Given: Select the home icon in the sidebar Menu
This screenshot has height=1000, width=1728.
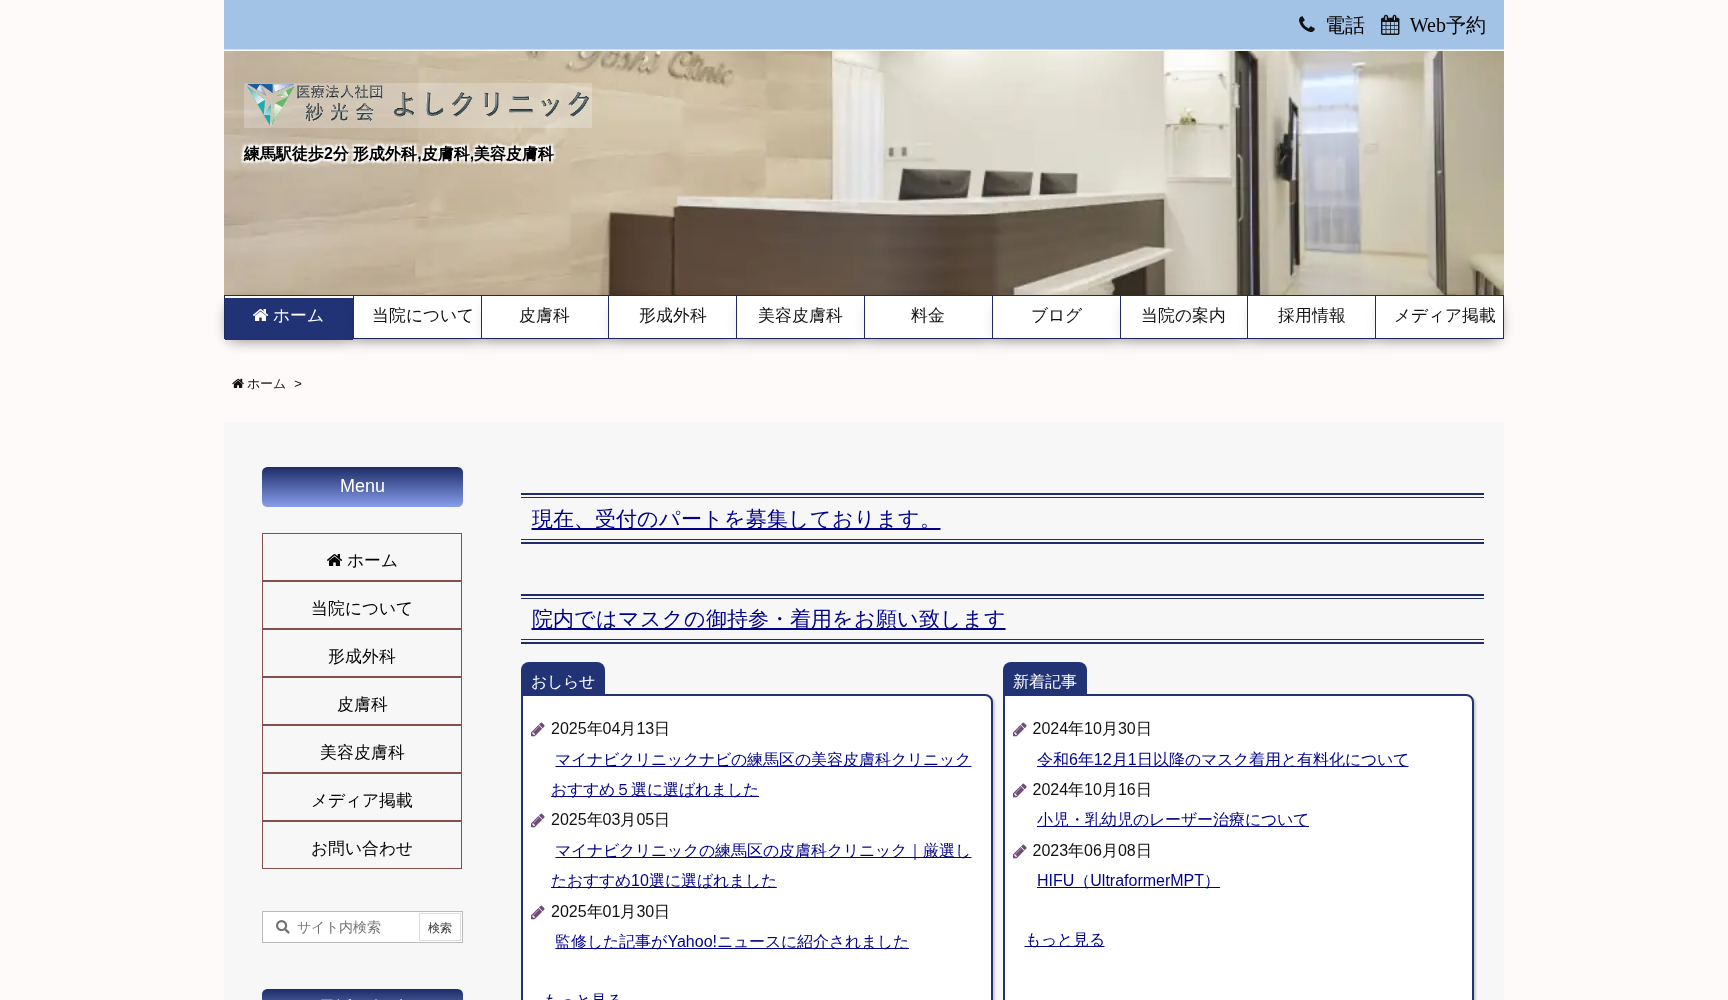Looking at the screenshot, I should [x=334, y=560].
